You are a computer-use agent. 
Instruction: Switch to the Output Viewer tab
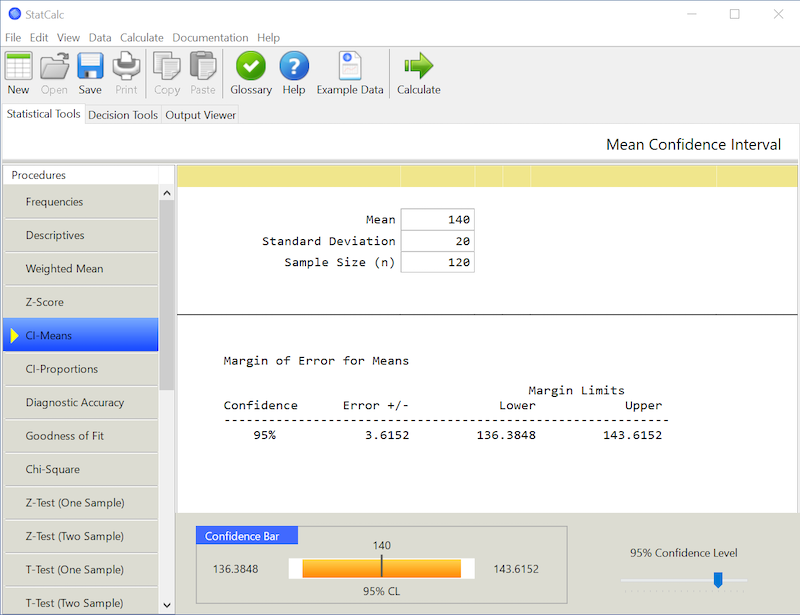[201, 115]
